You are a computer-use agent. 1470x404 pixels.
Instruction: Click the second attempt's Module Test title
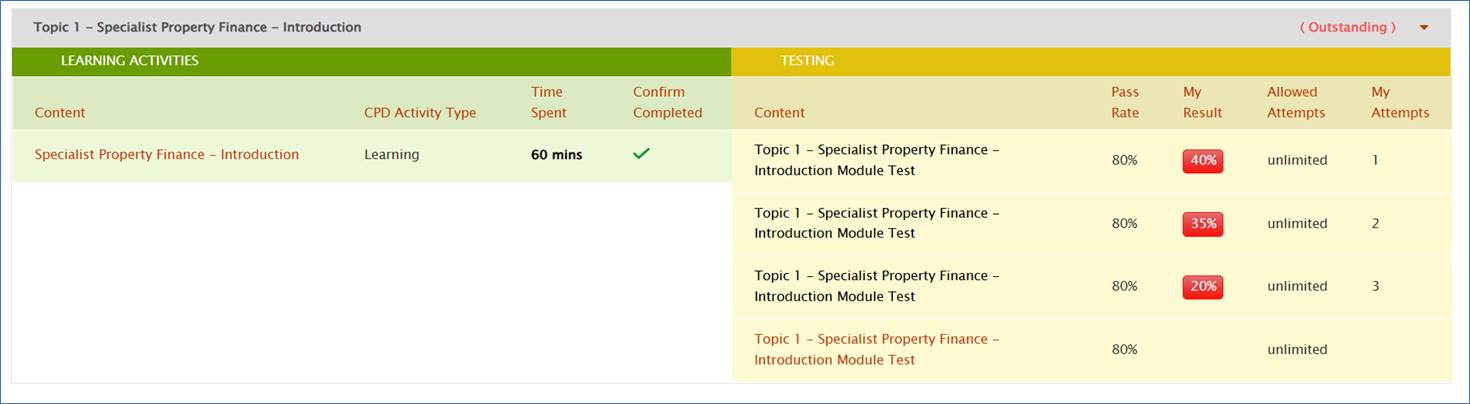876,223
